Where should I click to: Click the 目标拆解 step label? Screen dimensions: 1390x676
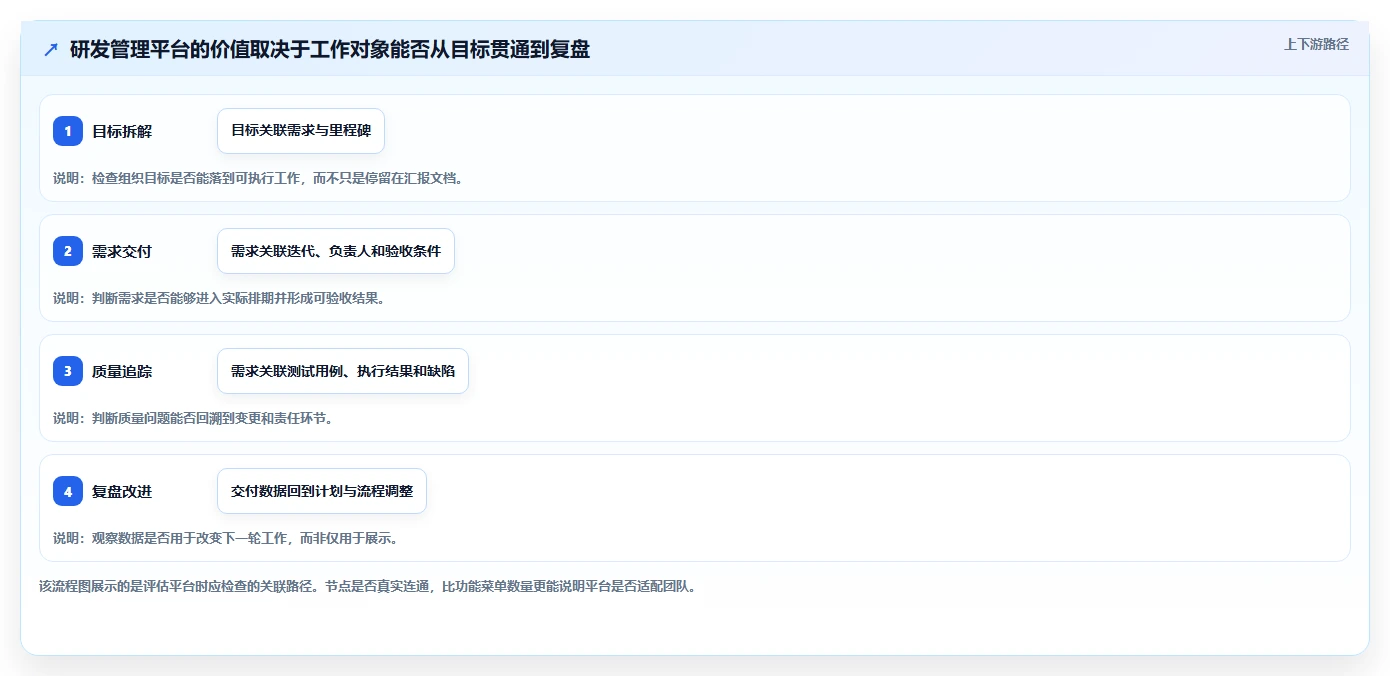tap(122, 131)
